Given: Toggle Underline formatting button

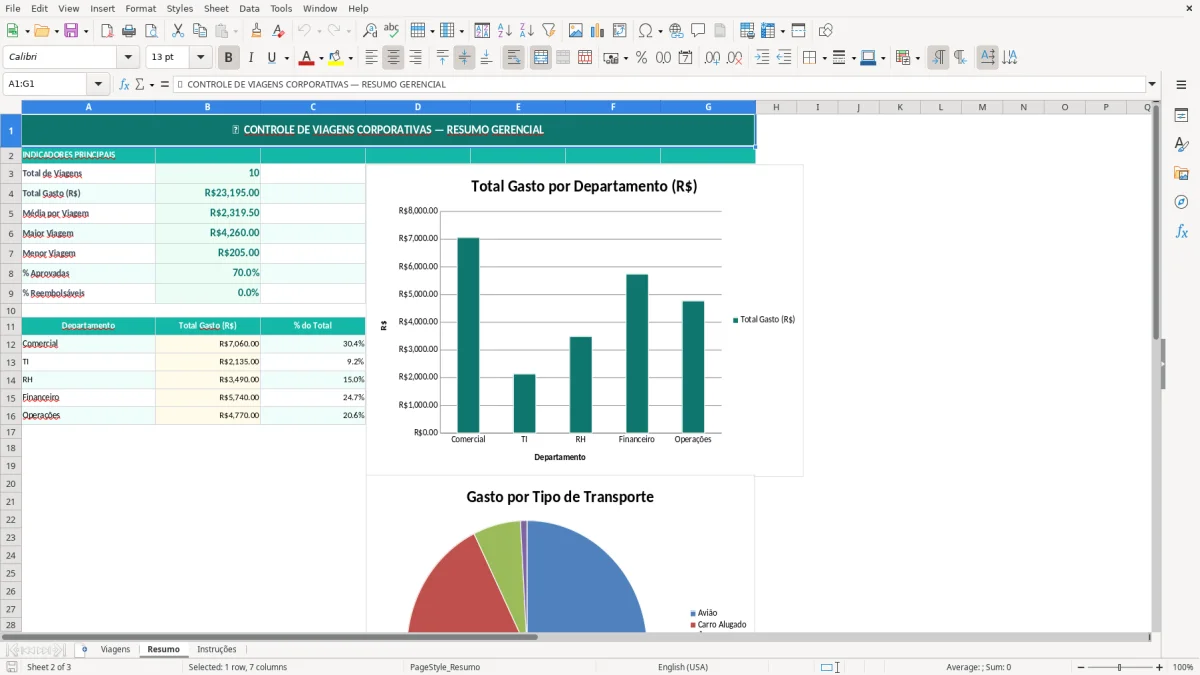Looking at the screenshot, I should coord(271,58).
